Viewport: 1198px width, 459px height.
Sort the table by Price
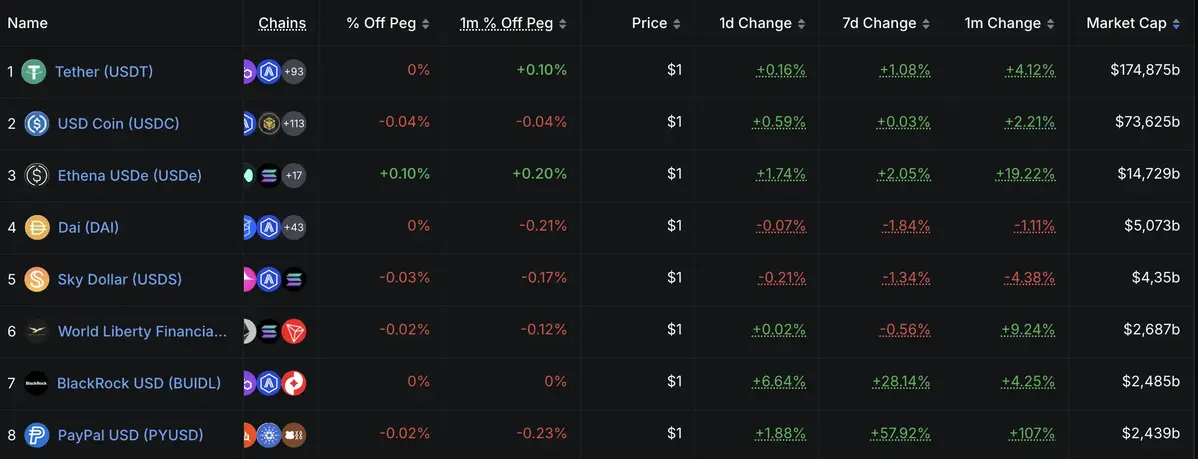657,23
